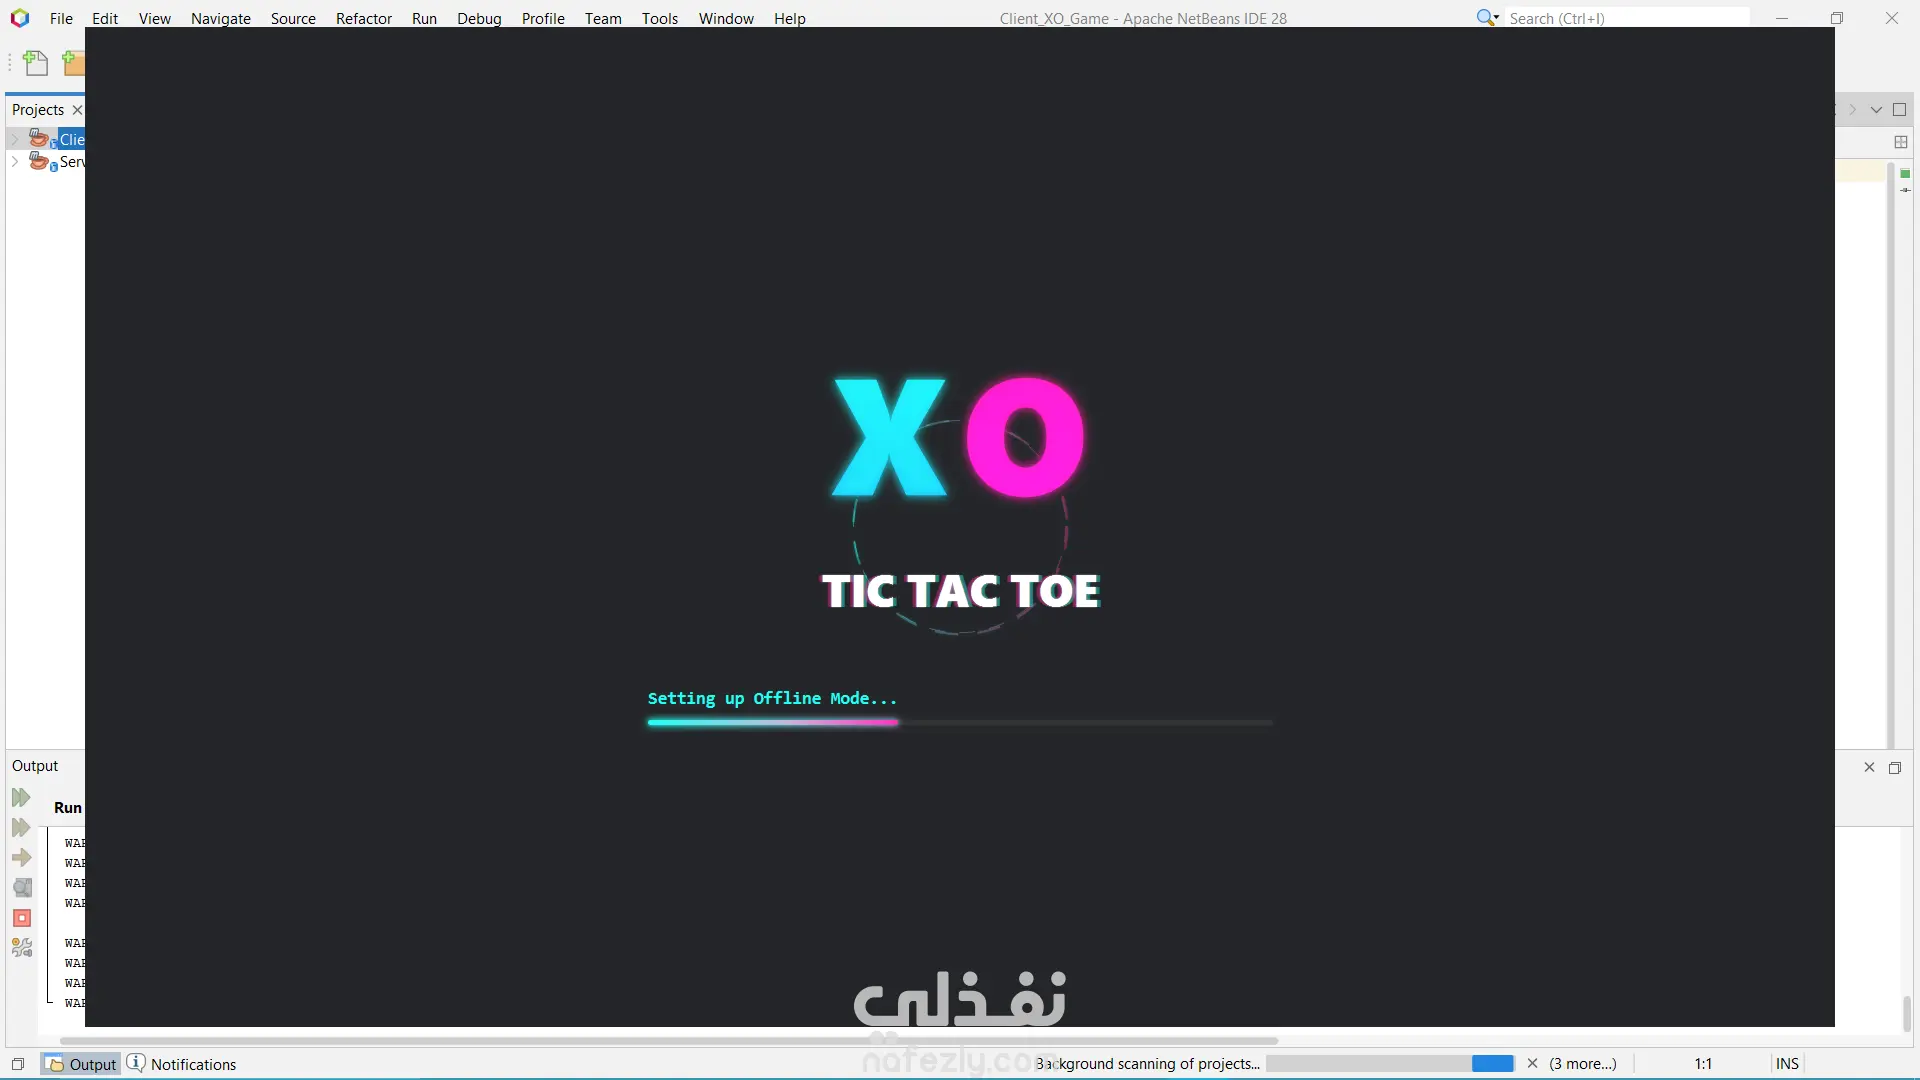The image size is (1920, 1080).
Task: Click the background scanning progress bar
Action: pos(1390,1063)
